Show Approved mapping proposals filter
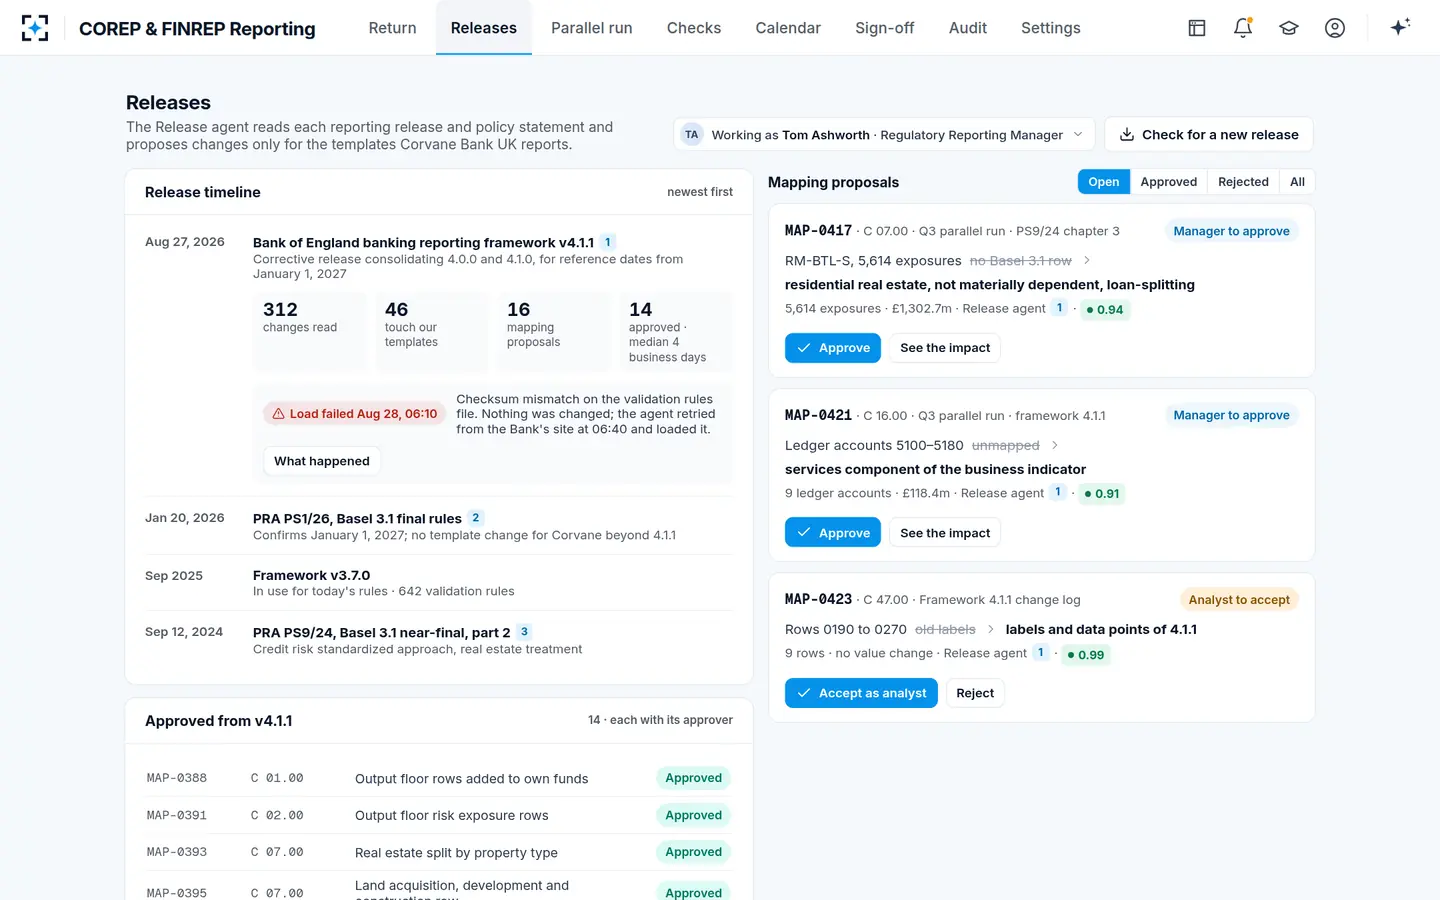Image resolution: width=1440 pixels, height=900 pixels. pos(1169,182)
